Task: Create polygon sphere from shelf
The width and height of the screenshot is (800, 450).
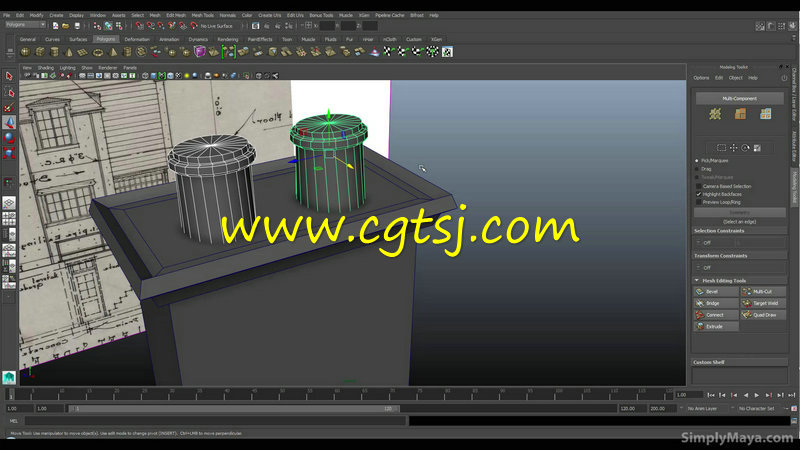Action: pyautogui.click(x=25, y=52)
